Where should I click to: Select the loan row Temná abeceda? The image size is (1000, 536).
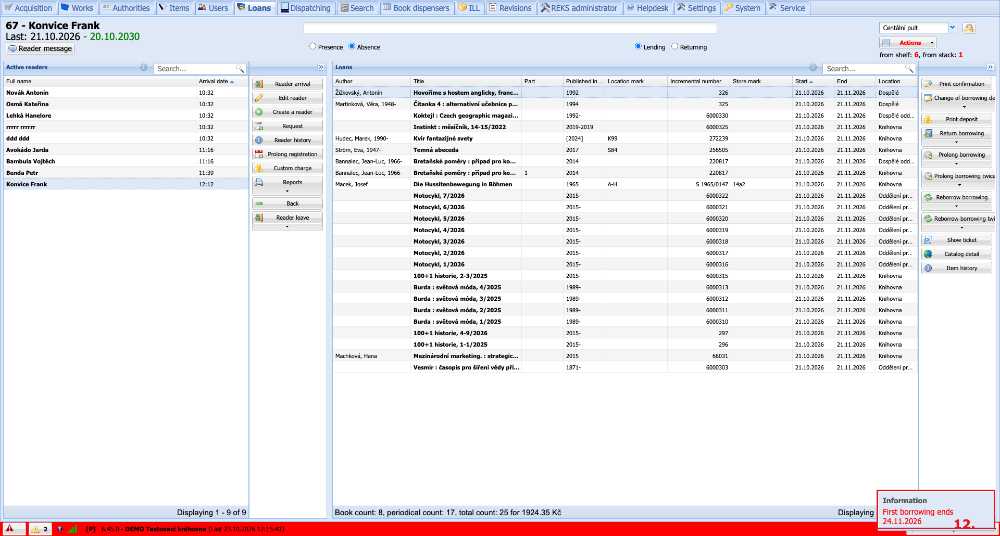pos(625,150)
